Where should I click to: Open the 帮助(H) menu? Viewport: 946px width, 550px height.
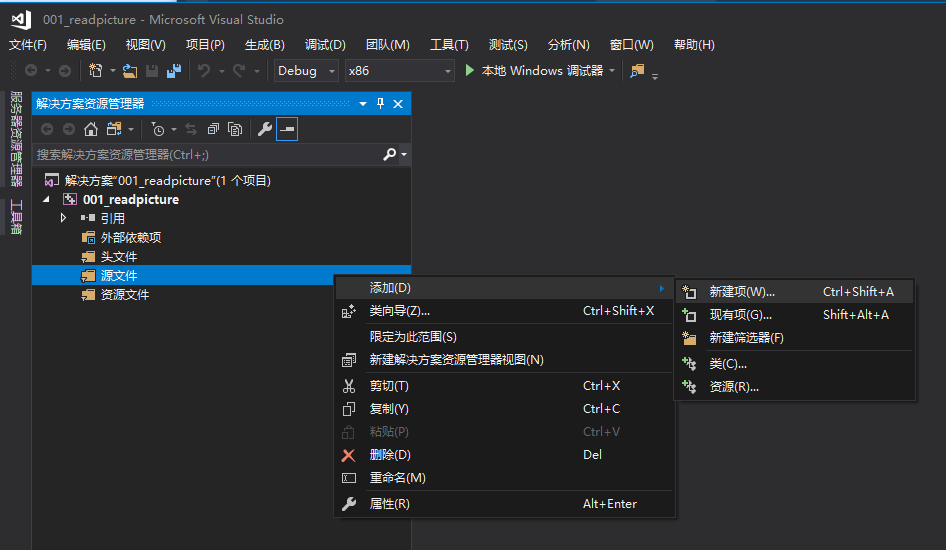tap(694, 45)
